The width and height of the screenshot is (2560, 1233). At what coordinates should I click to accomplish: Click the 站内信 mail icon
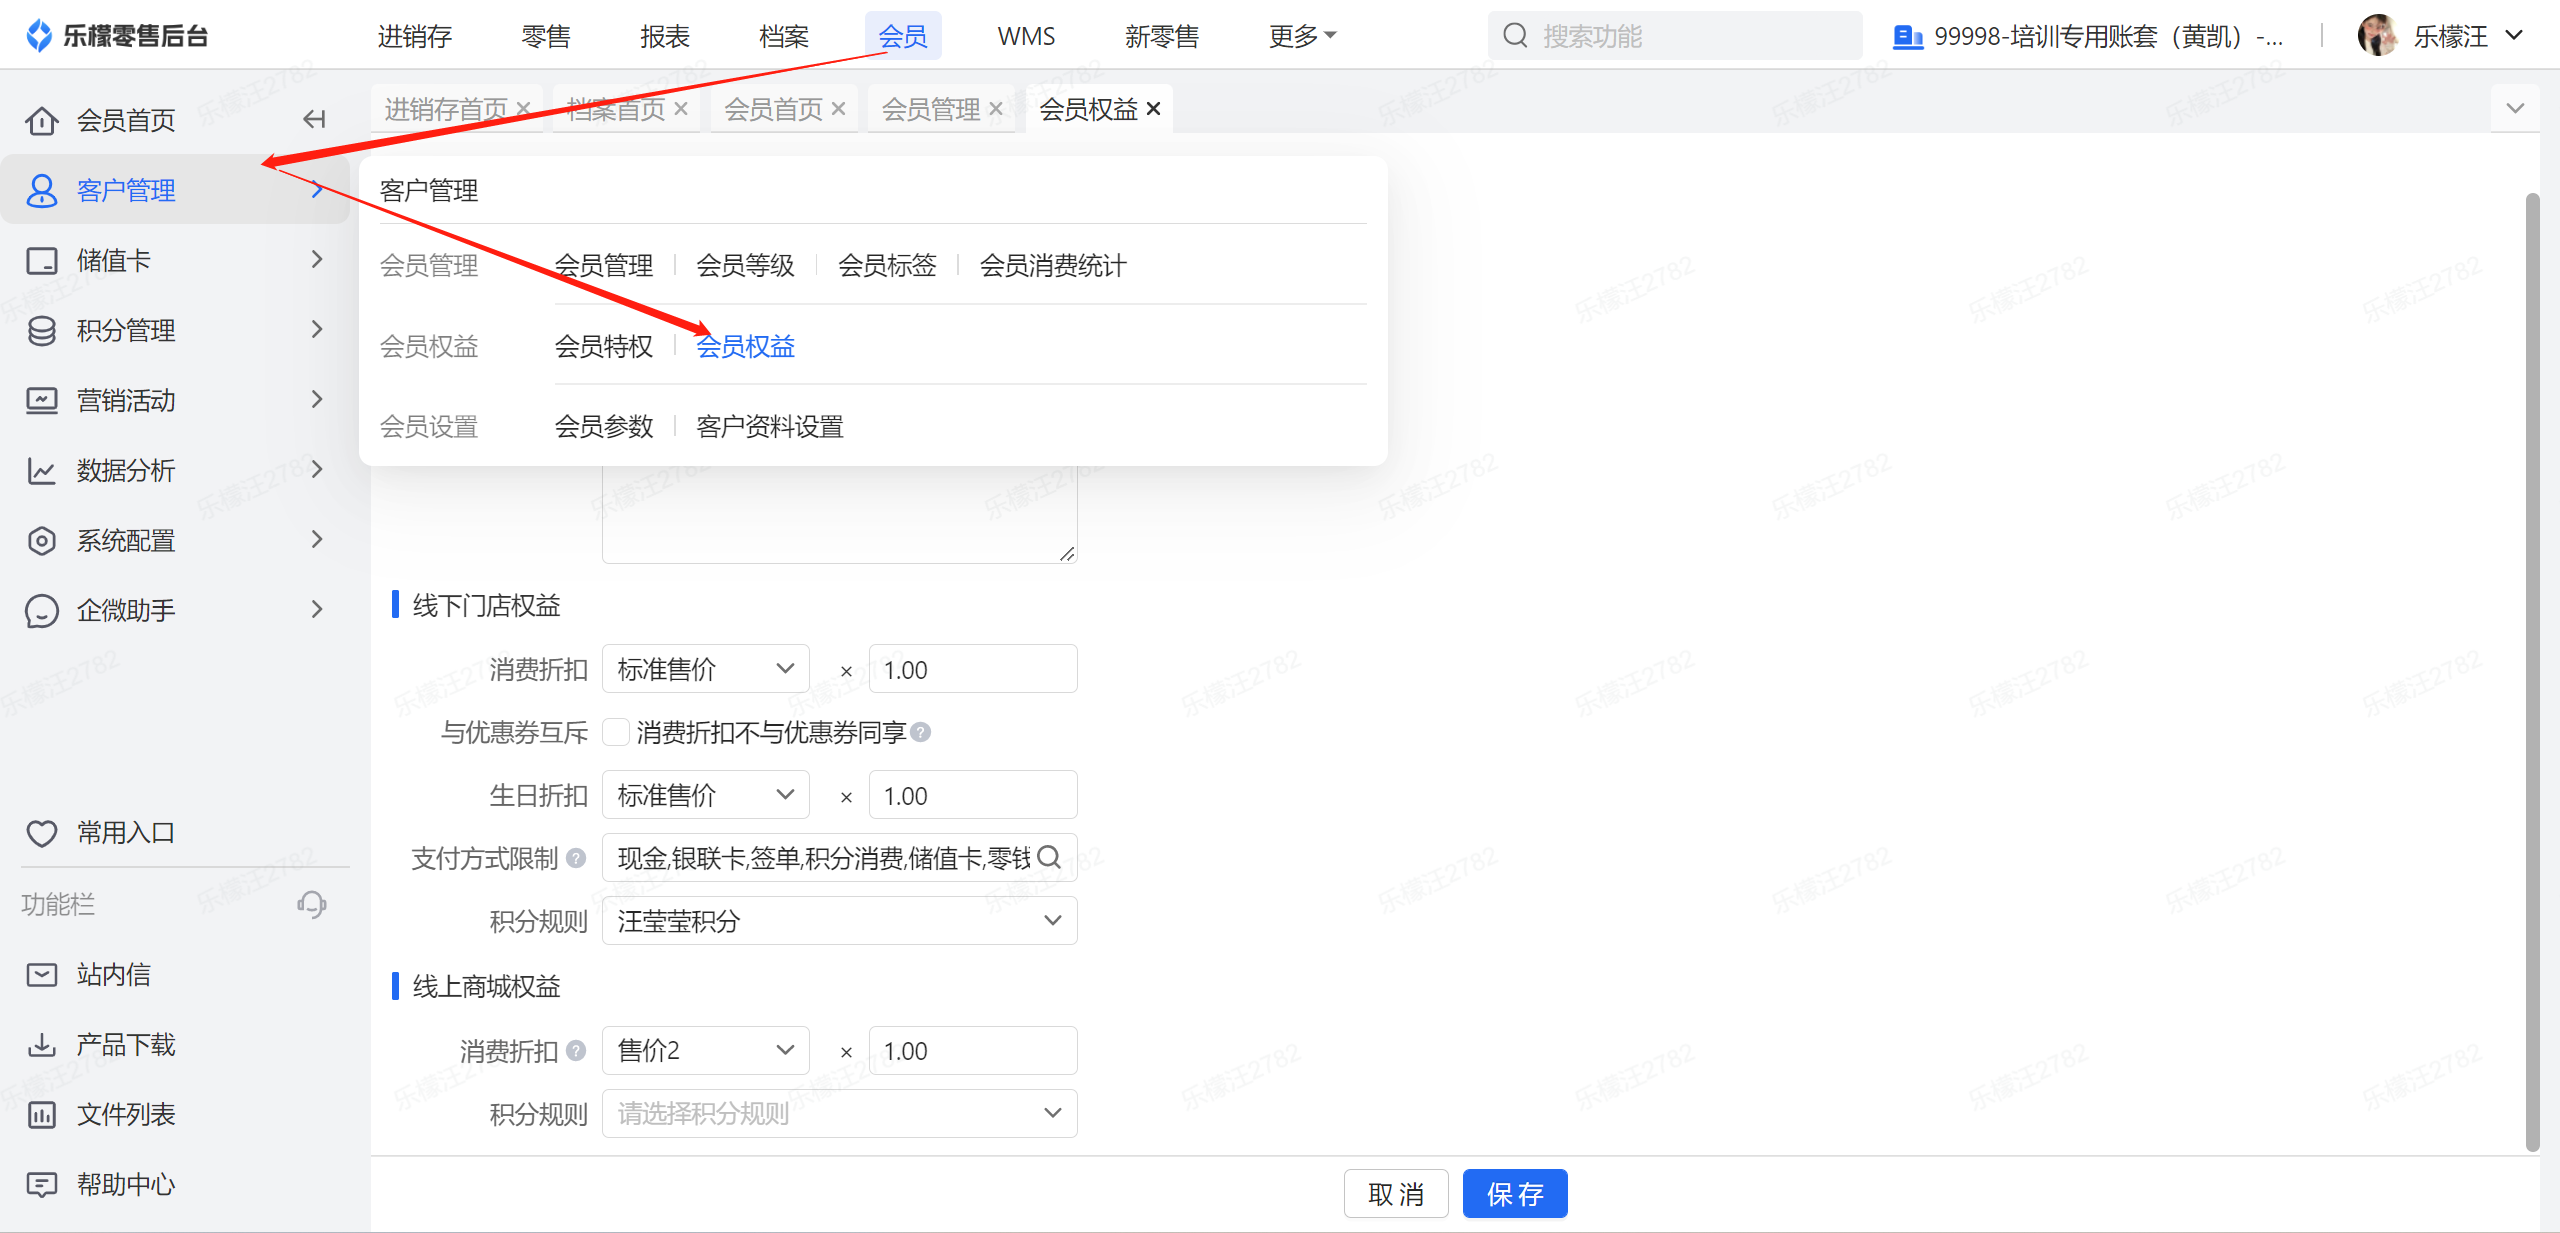(x=41, y=974)
